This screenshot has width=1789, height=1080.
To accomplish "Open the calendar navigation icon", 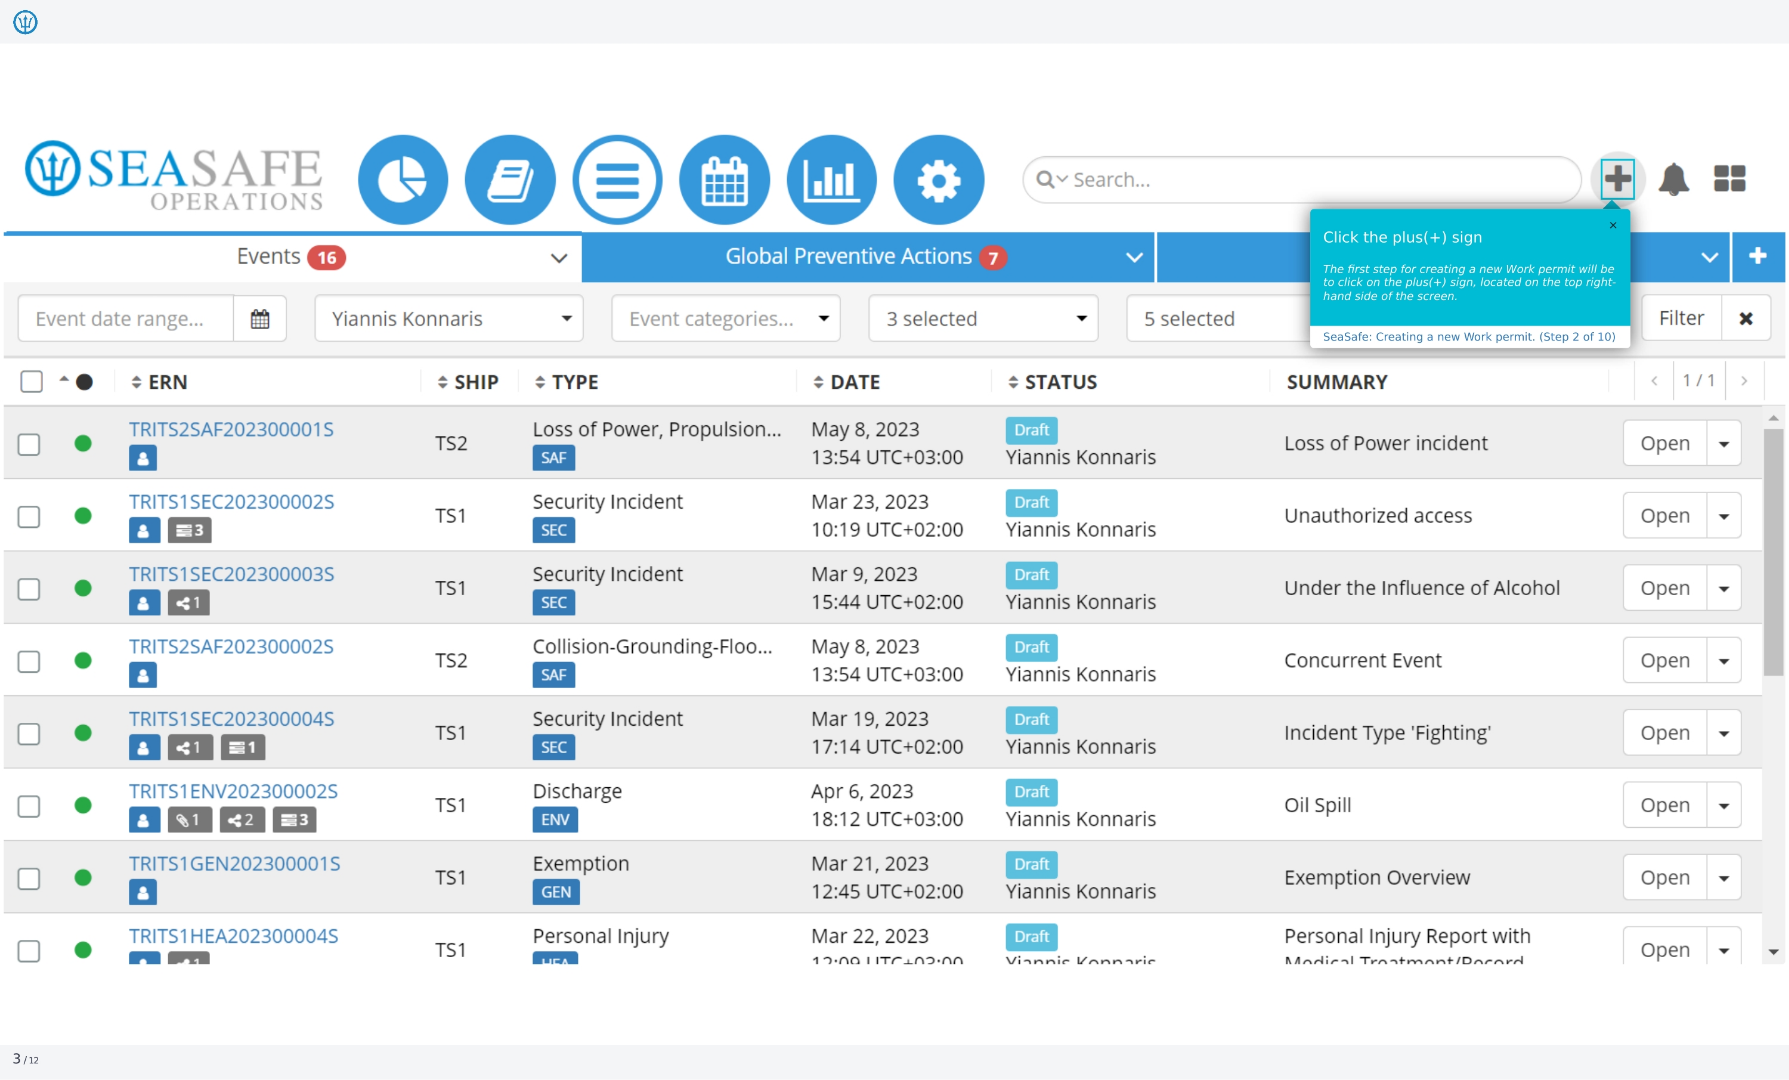I will click(724, 180).
